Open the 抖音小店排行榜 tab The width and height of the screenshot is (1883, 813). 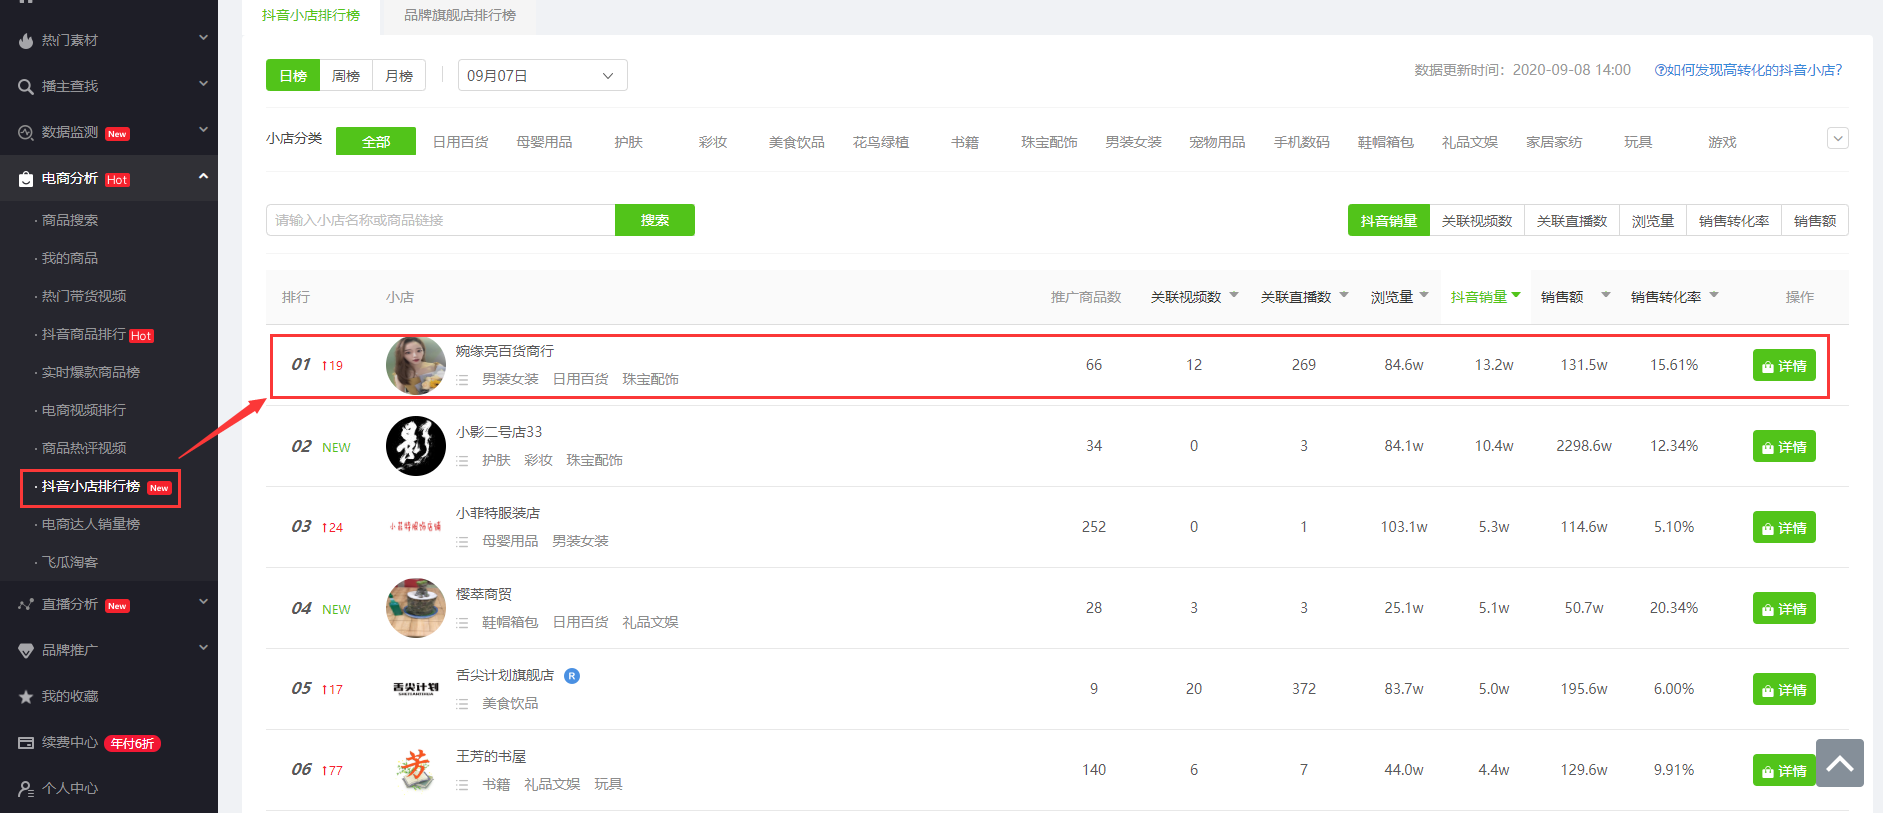pyautogui.click(x=311, y=16)
